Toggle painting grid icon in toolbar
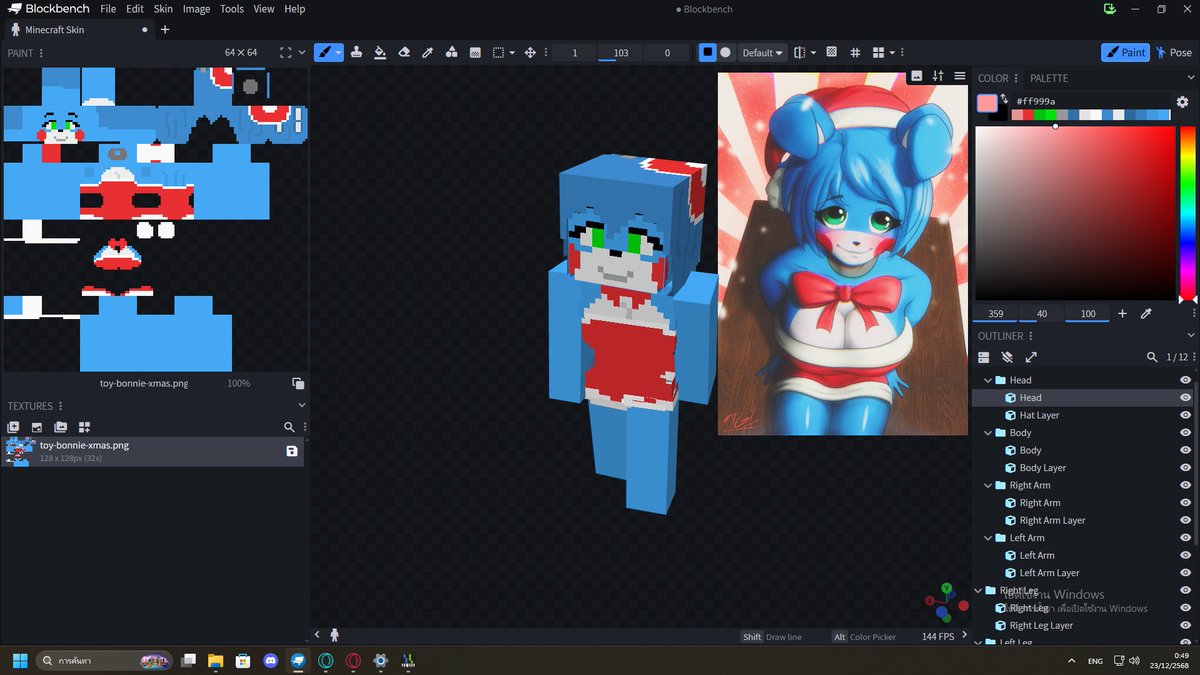 point(855,52)
